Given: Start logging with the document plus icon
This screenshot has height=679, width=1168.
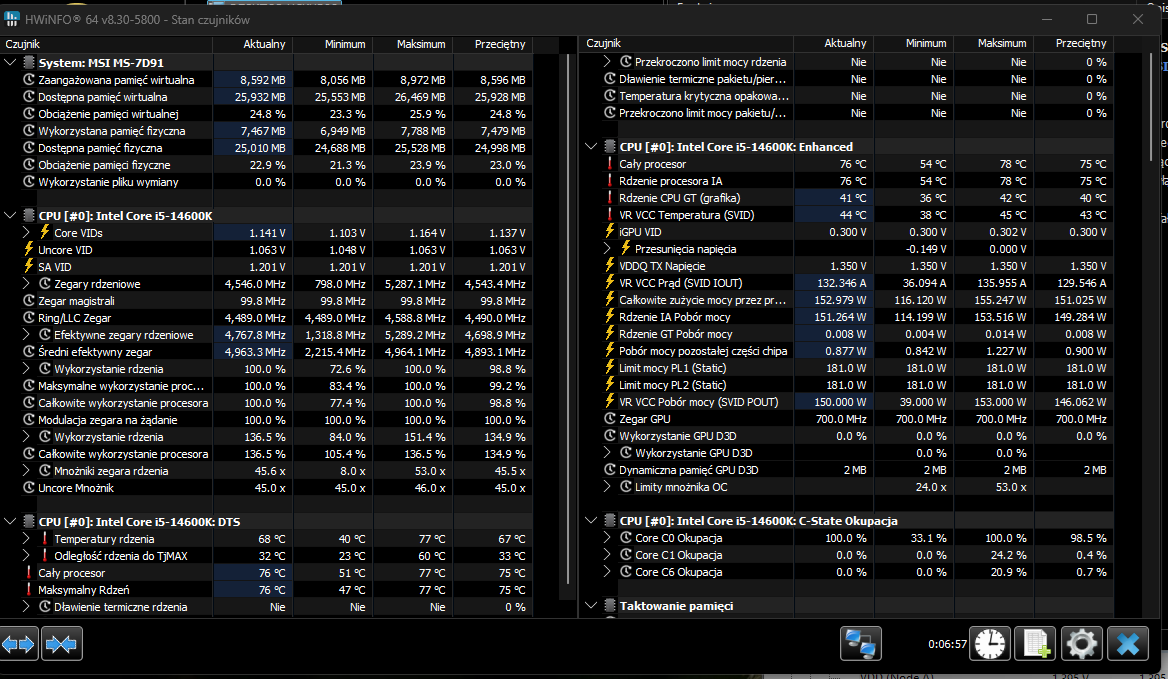Looking at the screenshot, I should tap(1035, 645).
